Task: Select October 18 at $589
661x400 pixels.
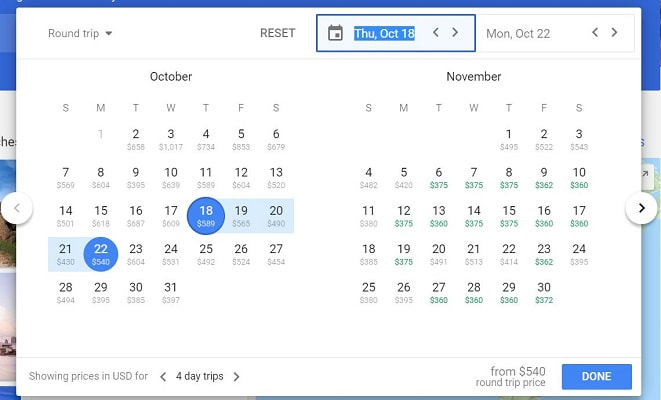Action: pos(206,215)
